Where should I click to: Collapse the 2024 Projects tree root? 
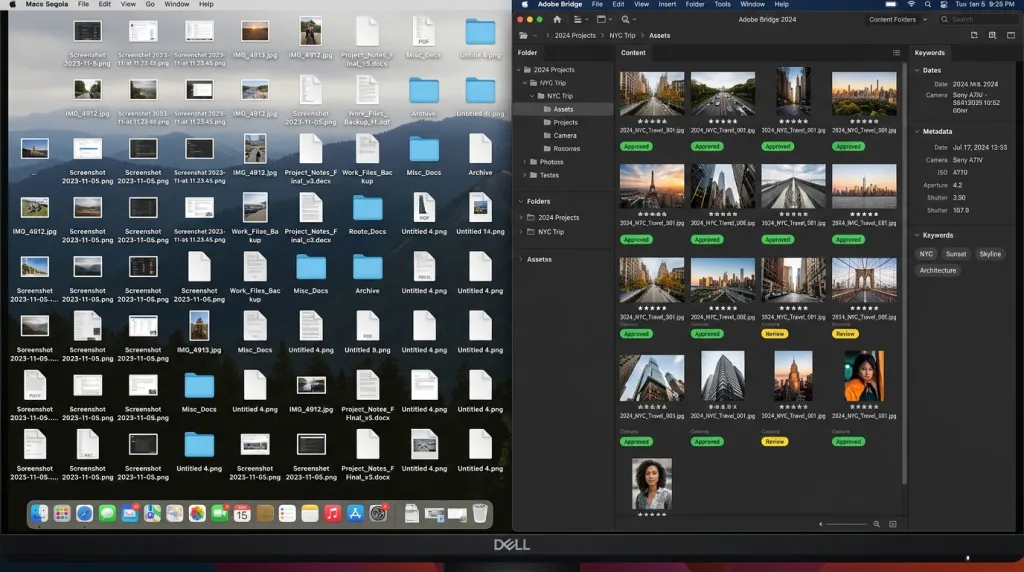[519, 70]
